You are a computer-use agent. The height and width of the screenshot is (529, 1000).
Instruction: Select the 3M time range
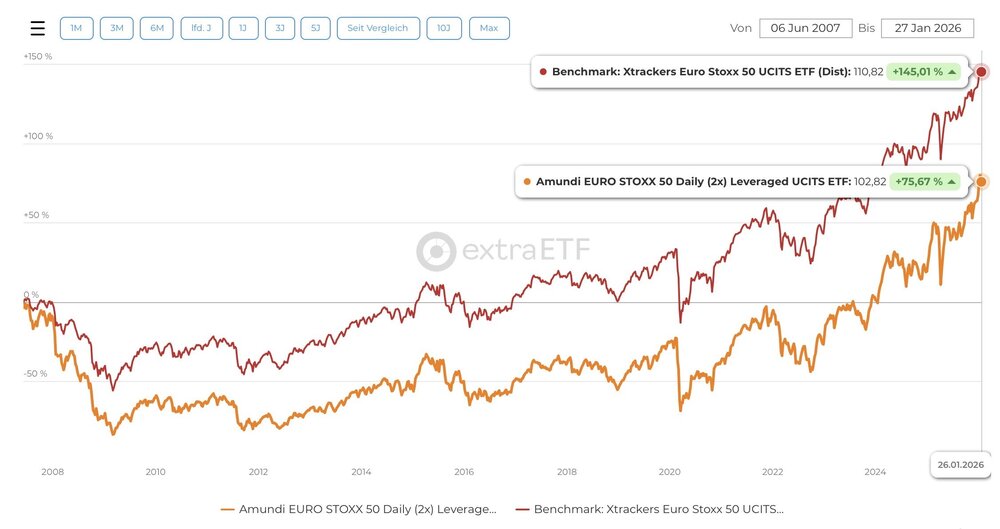point(116,28)
